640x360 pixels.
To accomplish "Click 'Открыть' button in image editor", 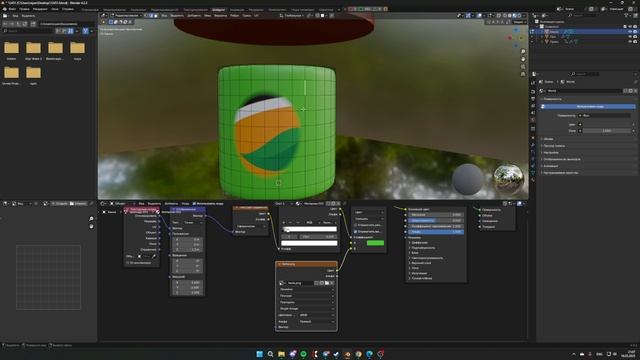I will (78, 203).
